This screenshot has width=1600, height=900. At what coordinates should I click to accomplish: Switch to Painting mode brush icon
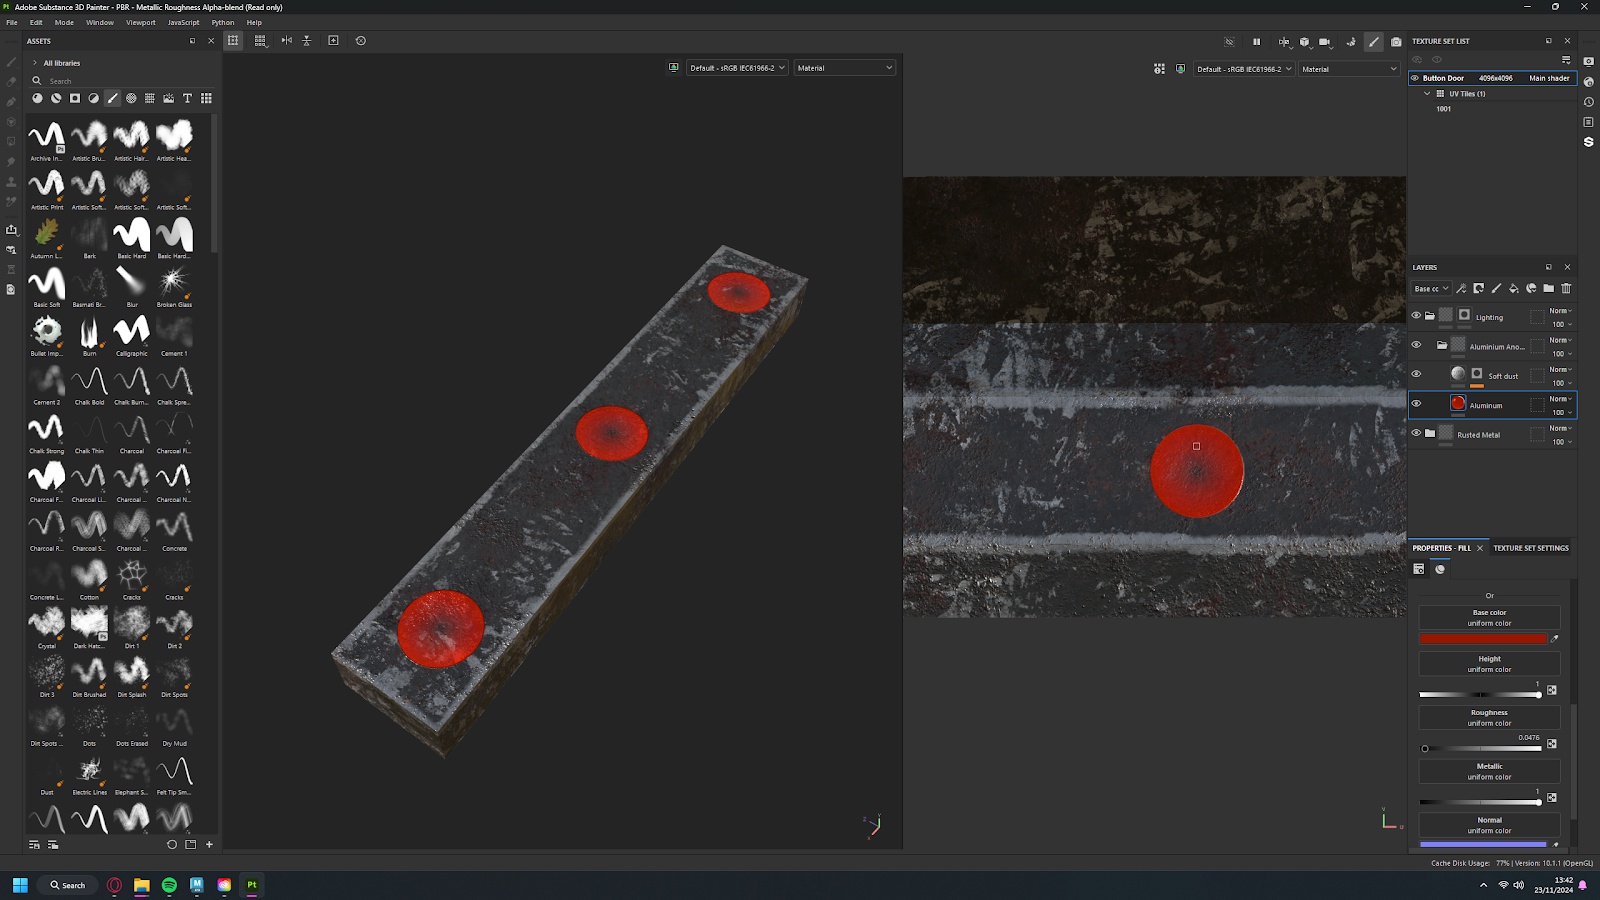(1374, 42)
